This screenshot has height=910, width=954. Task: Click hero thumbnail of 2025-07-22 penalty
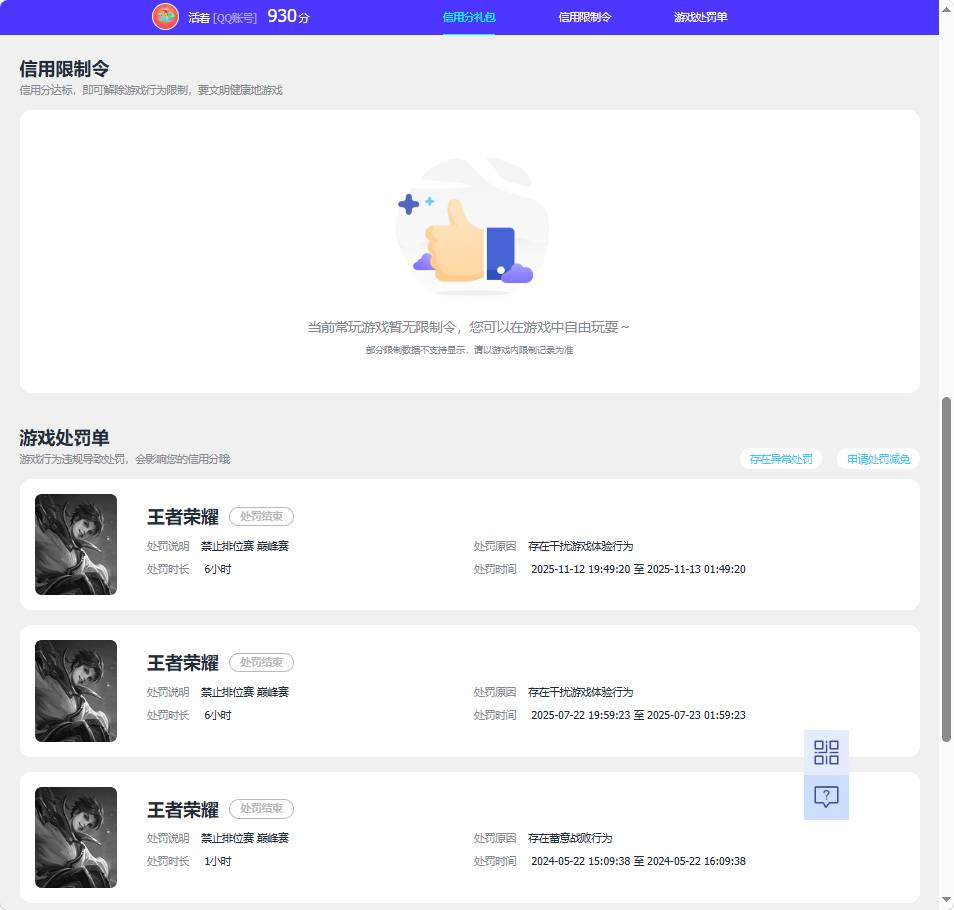pos(76,691)
